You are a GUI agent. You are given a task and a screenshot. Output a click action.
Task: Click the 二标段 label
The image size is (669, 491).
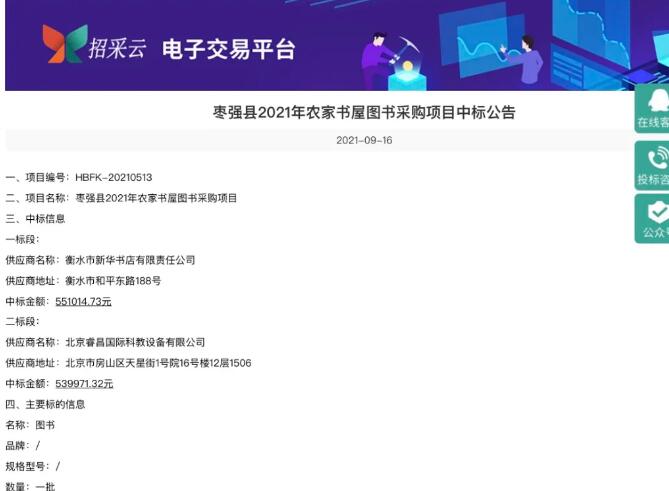(22, 322)
